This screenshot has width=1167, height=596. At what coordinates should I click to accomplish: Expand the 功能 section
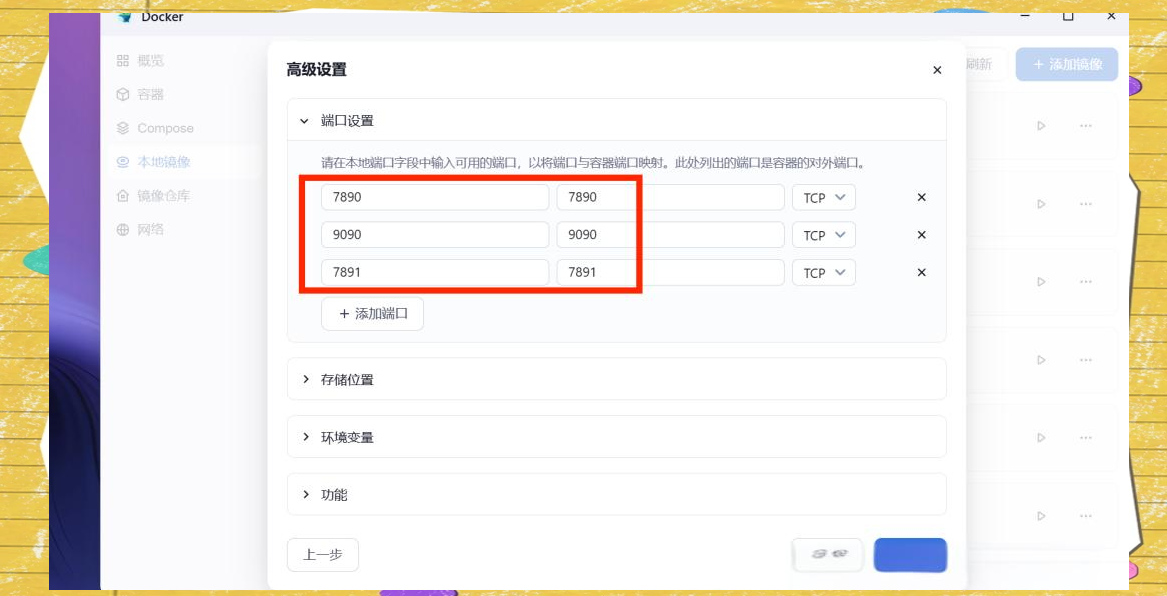(306, 495)
